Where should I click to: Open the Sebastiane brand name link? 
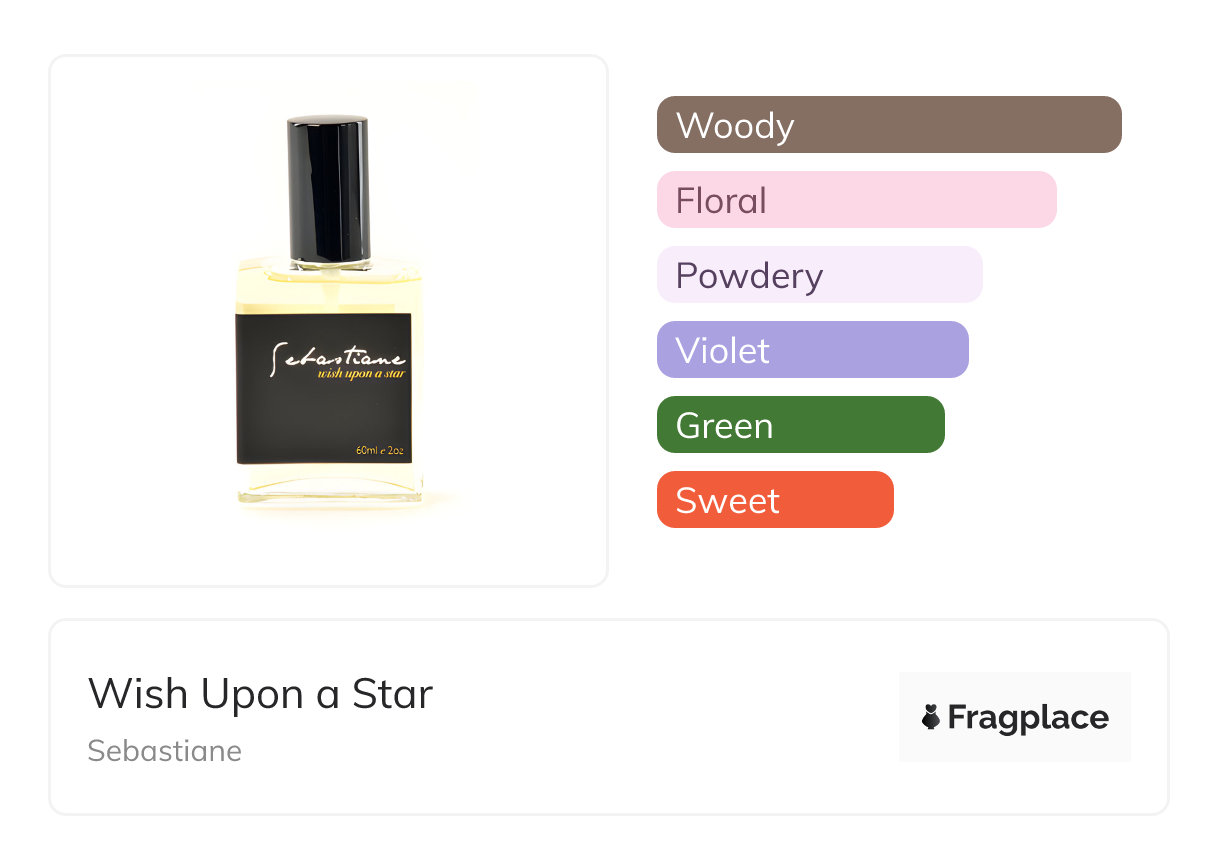pyautogui.click(x=165, y=750)
